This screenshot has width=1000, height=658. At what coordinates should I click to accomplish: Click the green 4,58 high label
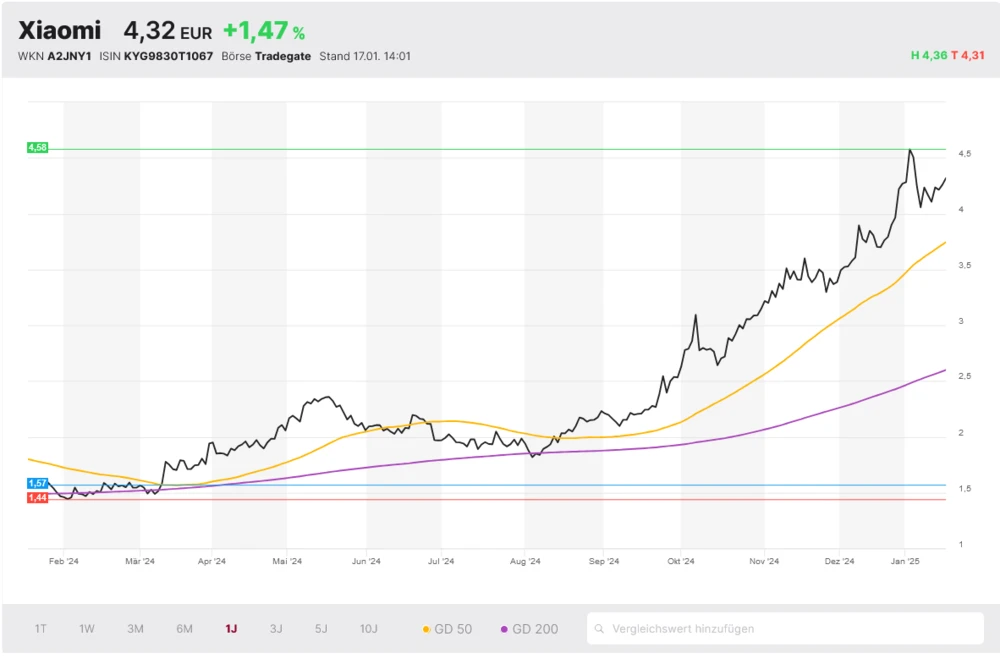38,148
